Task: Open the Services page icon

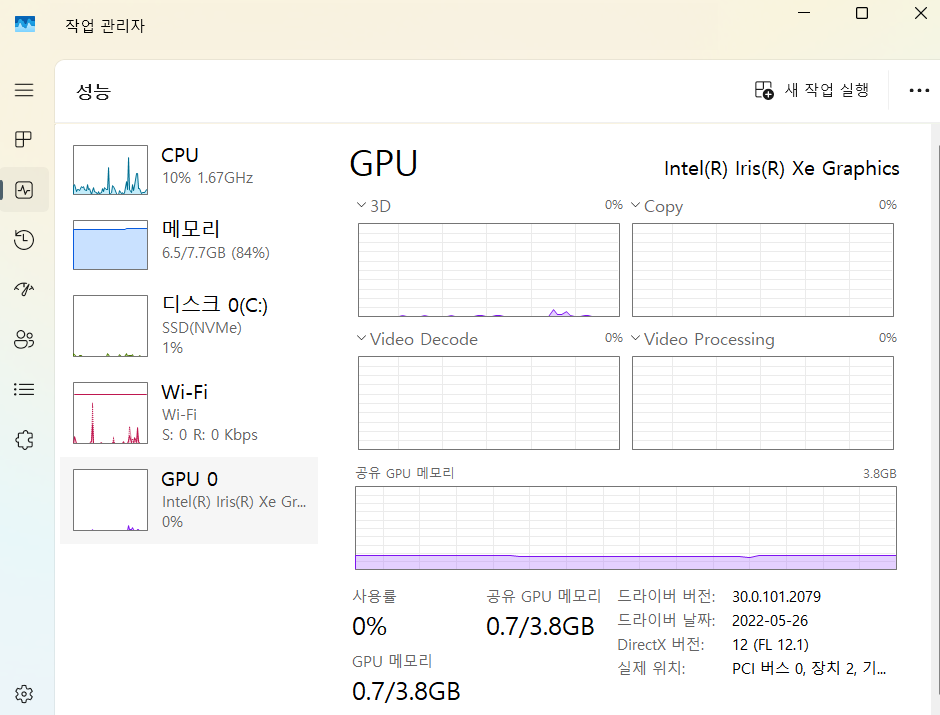Action: (24, 440)
